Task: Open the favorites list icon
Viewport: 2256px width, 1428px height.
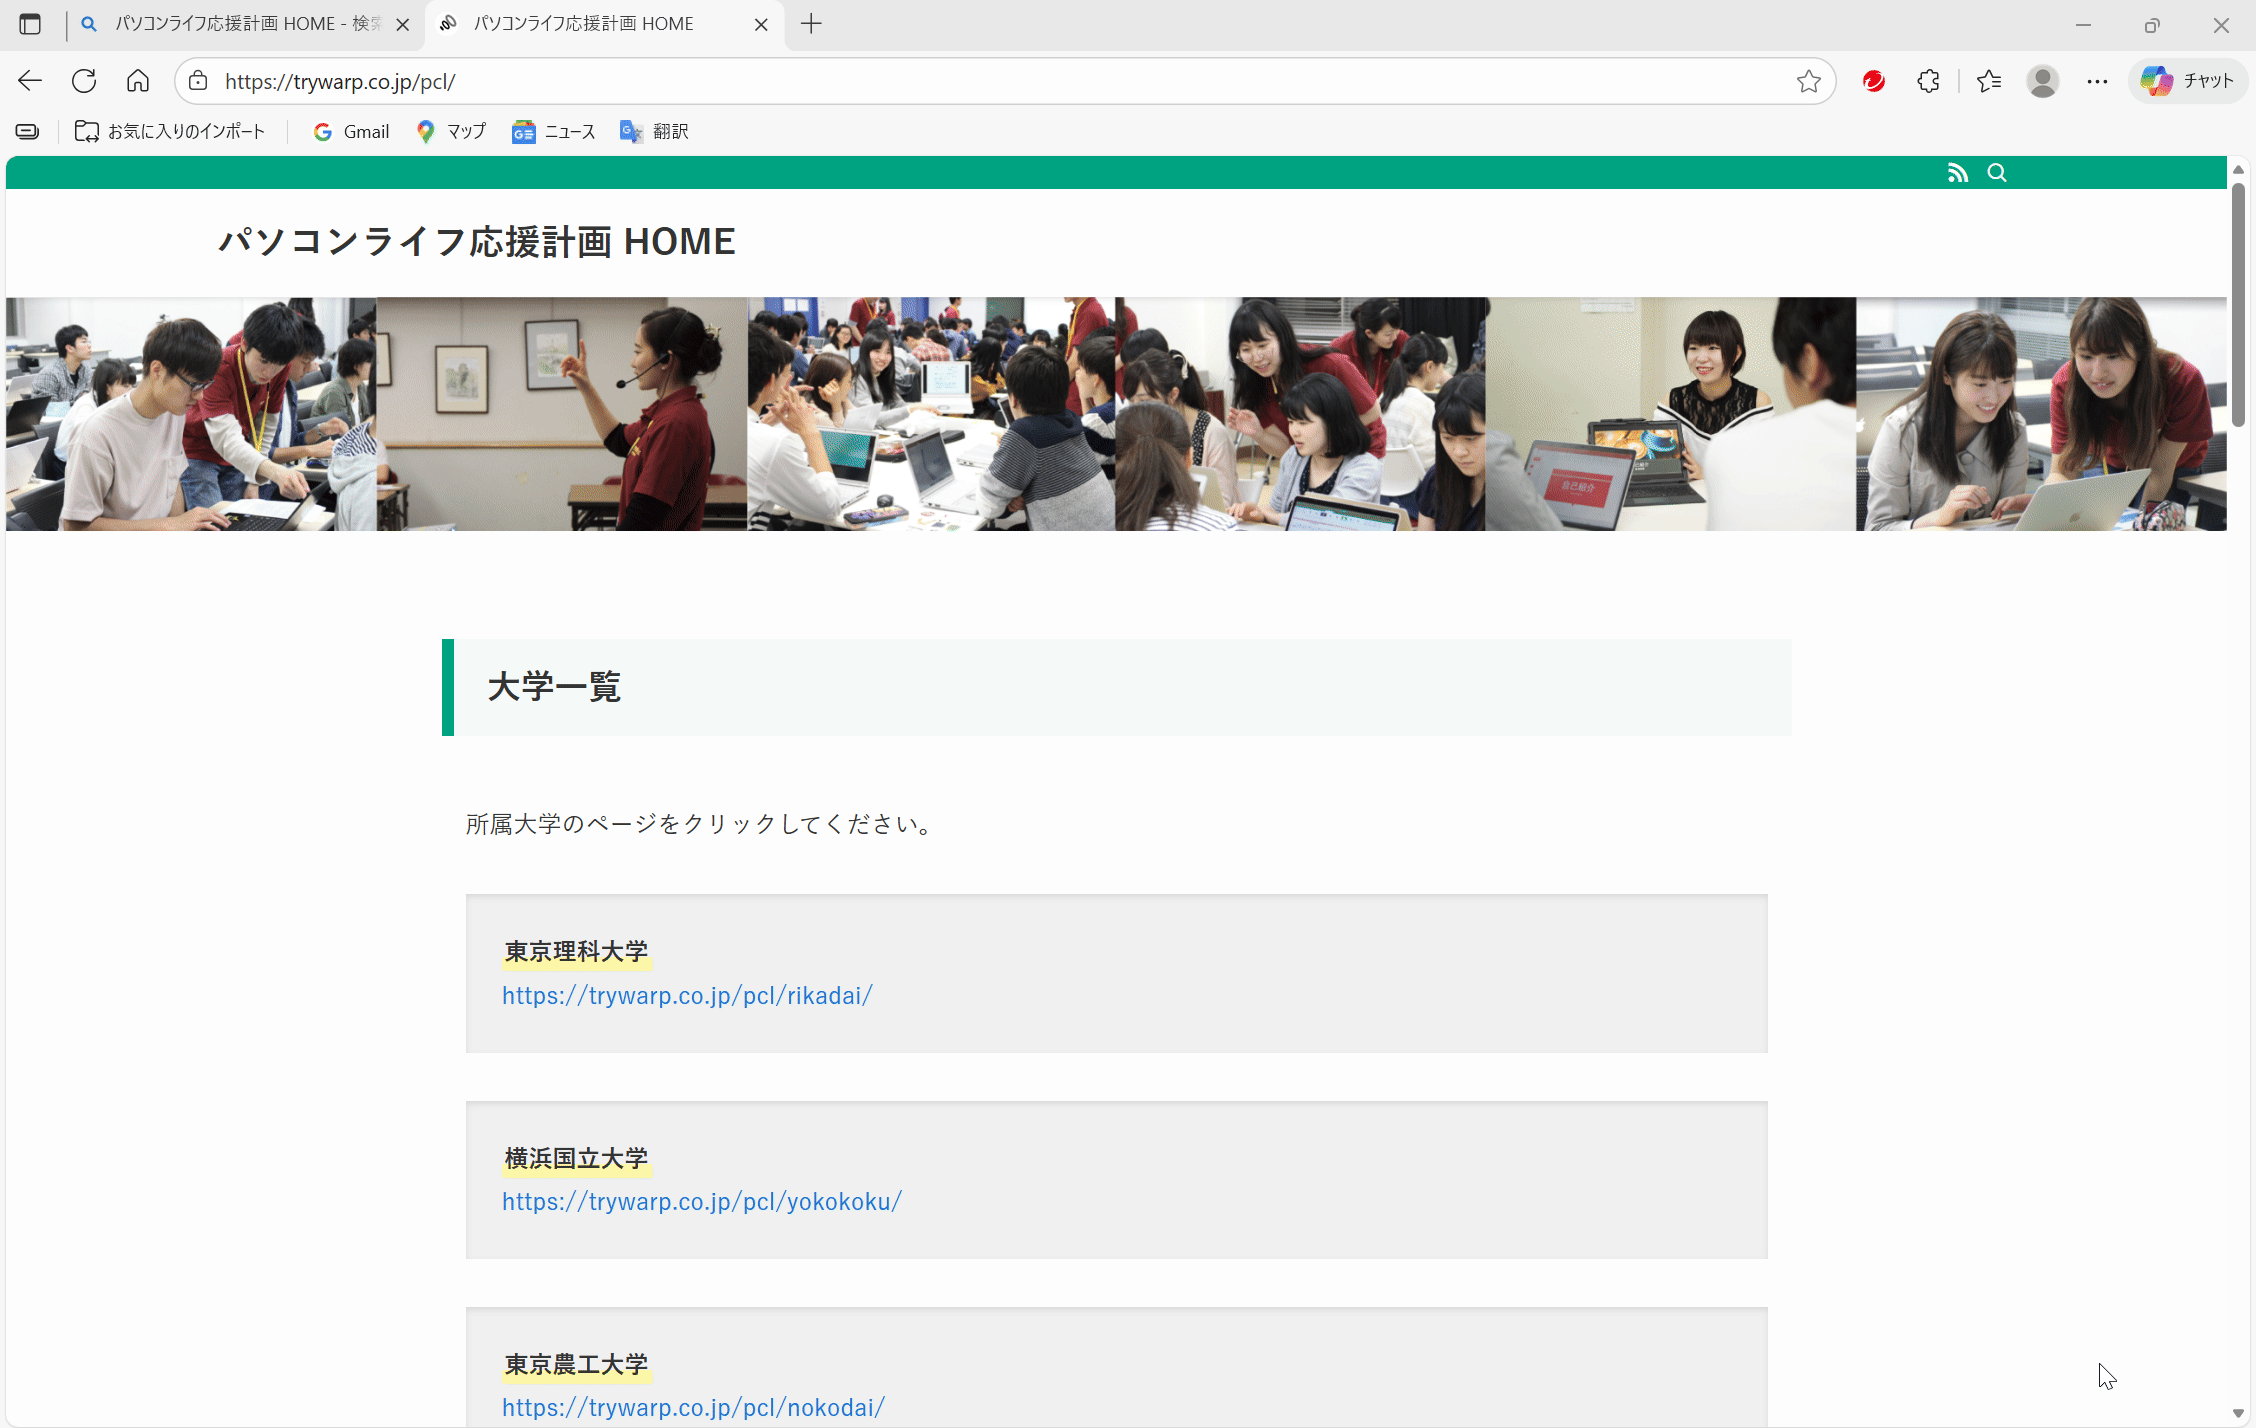Action: (x=1989, y=81)
